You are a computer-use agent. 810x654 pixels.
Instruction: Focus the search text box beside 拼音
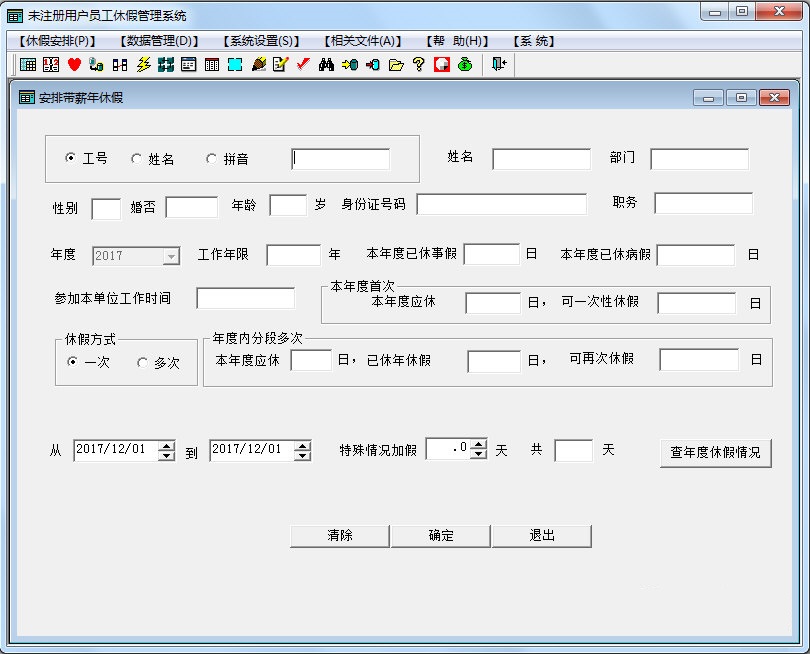[x=340, y=159]
